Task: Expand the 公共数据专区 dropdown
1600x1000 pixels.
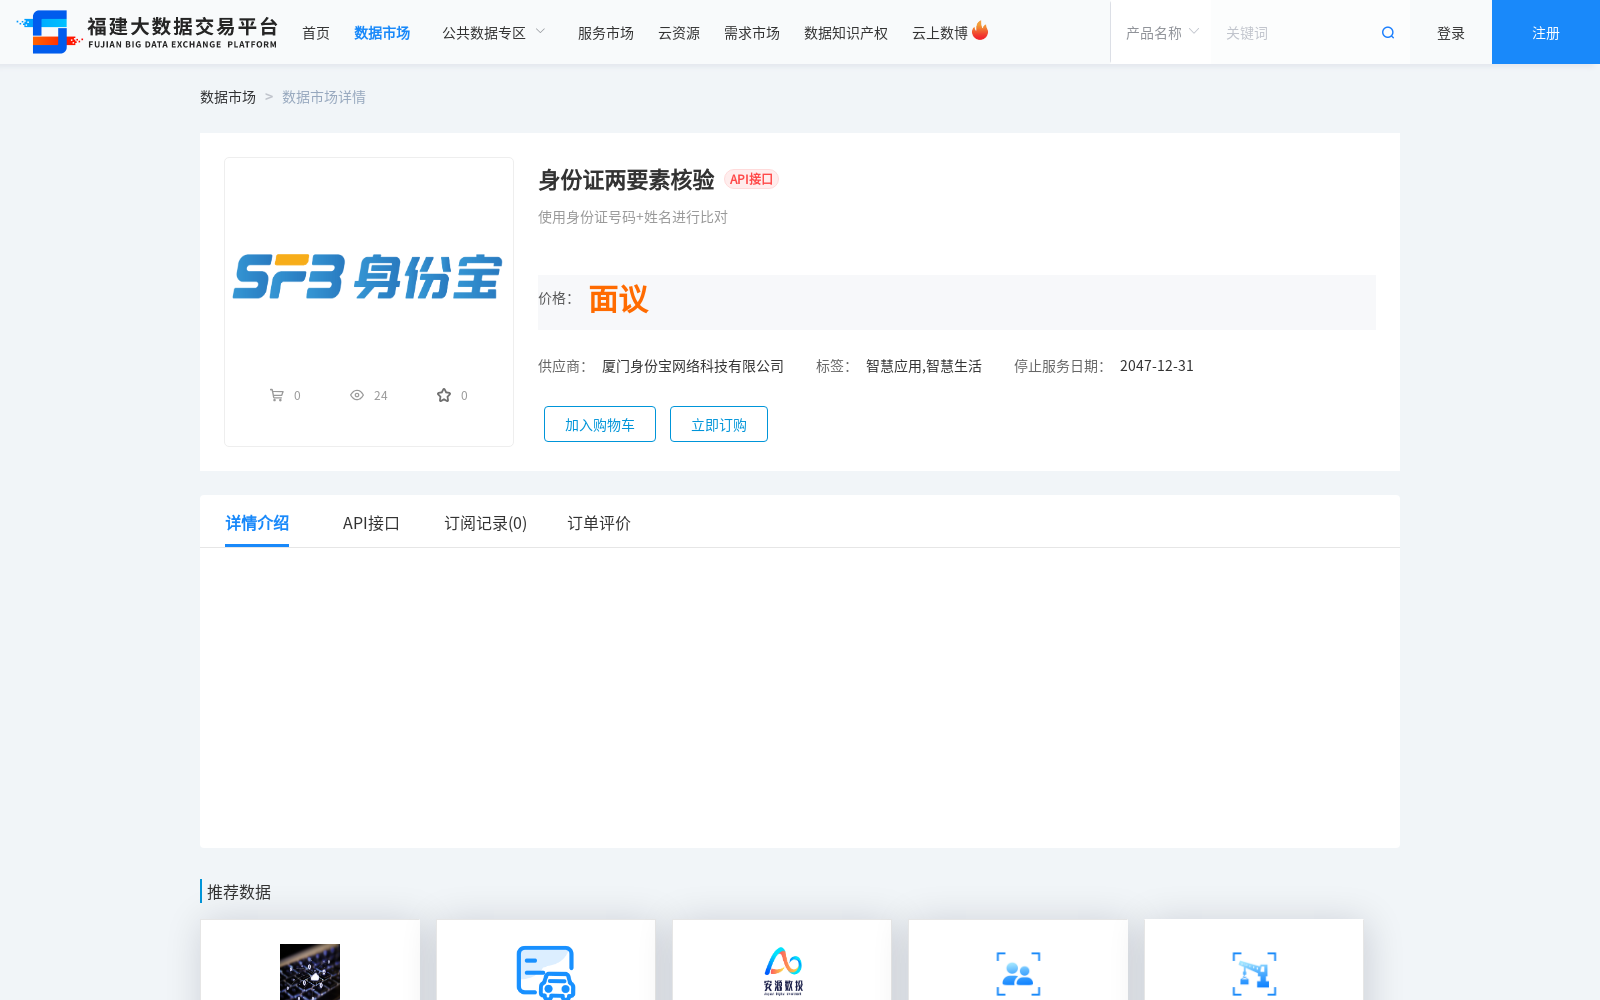Action: coord(494,33)
